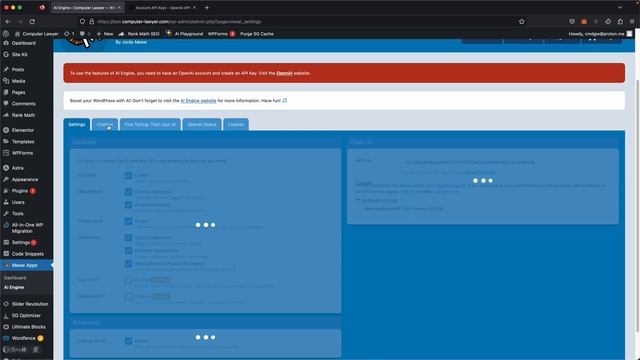Open Templates menu
This screenshot has height=360, width=640.
(x=23, y=142)
